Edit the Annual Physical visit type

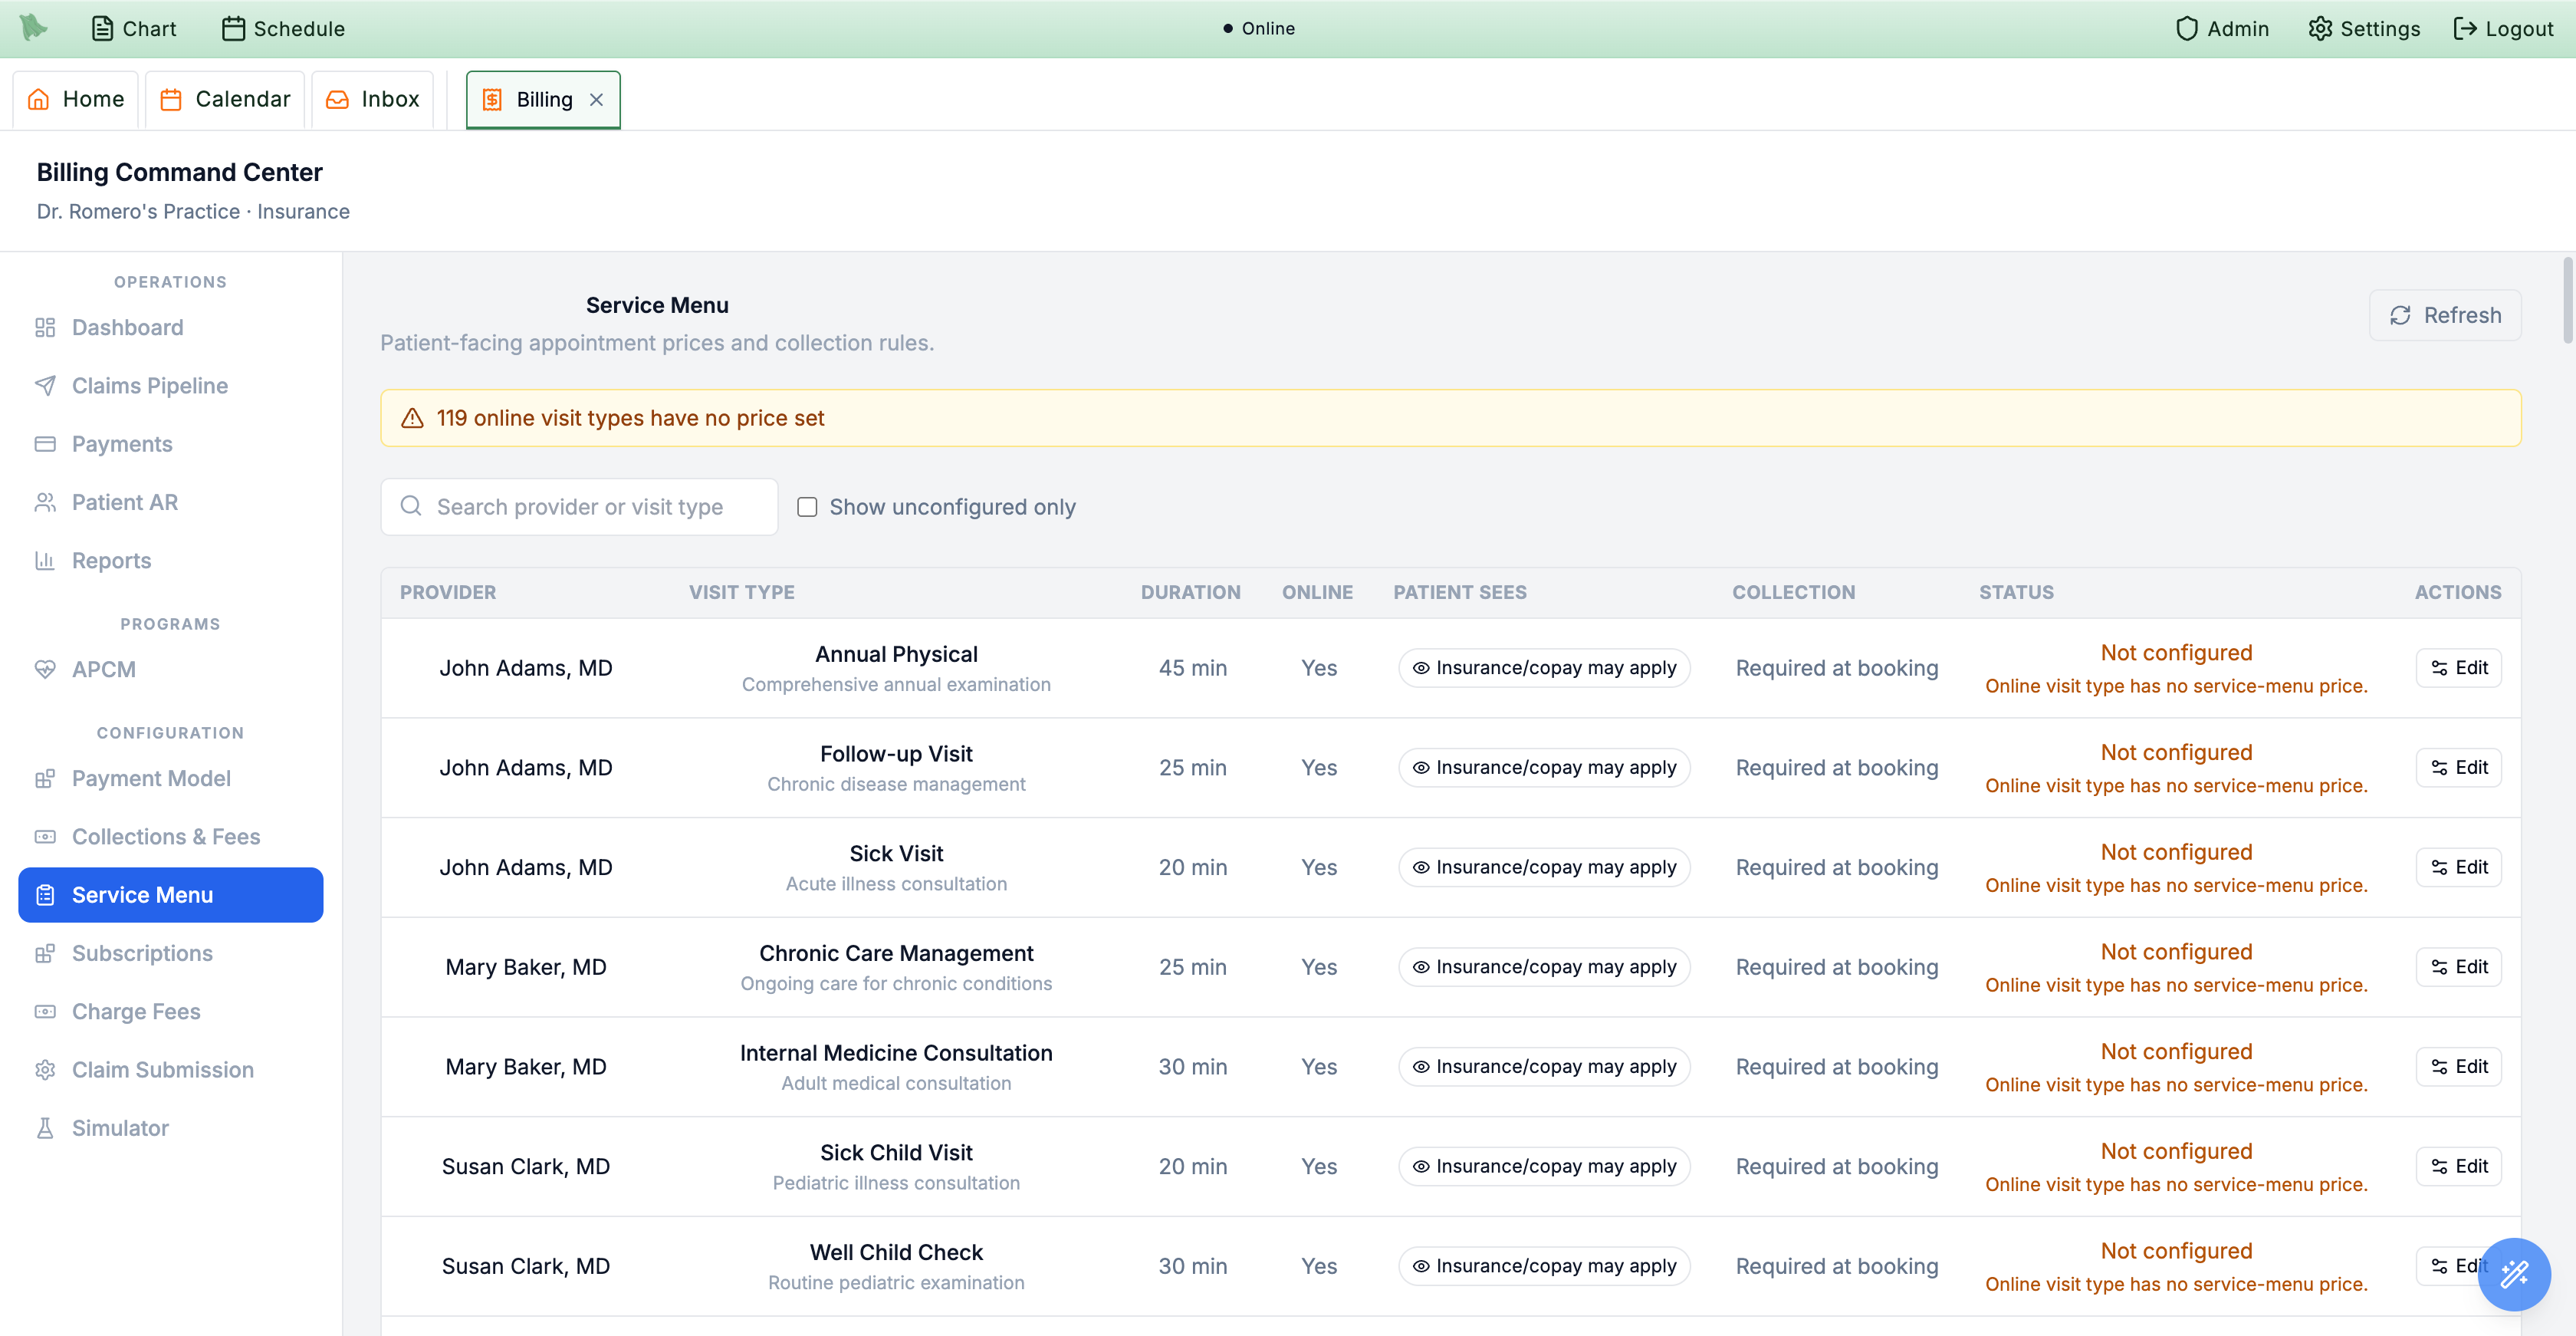[x=2458, y=667]
